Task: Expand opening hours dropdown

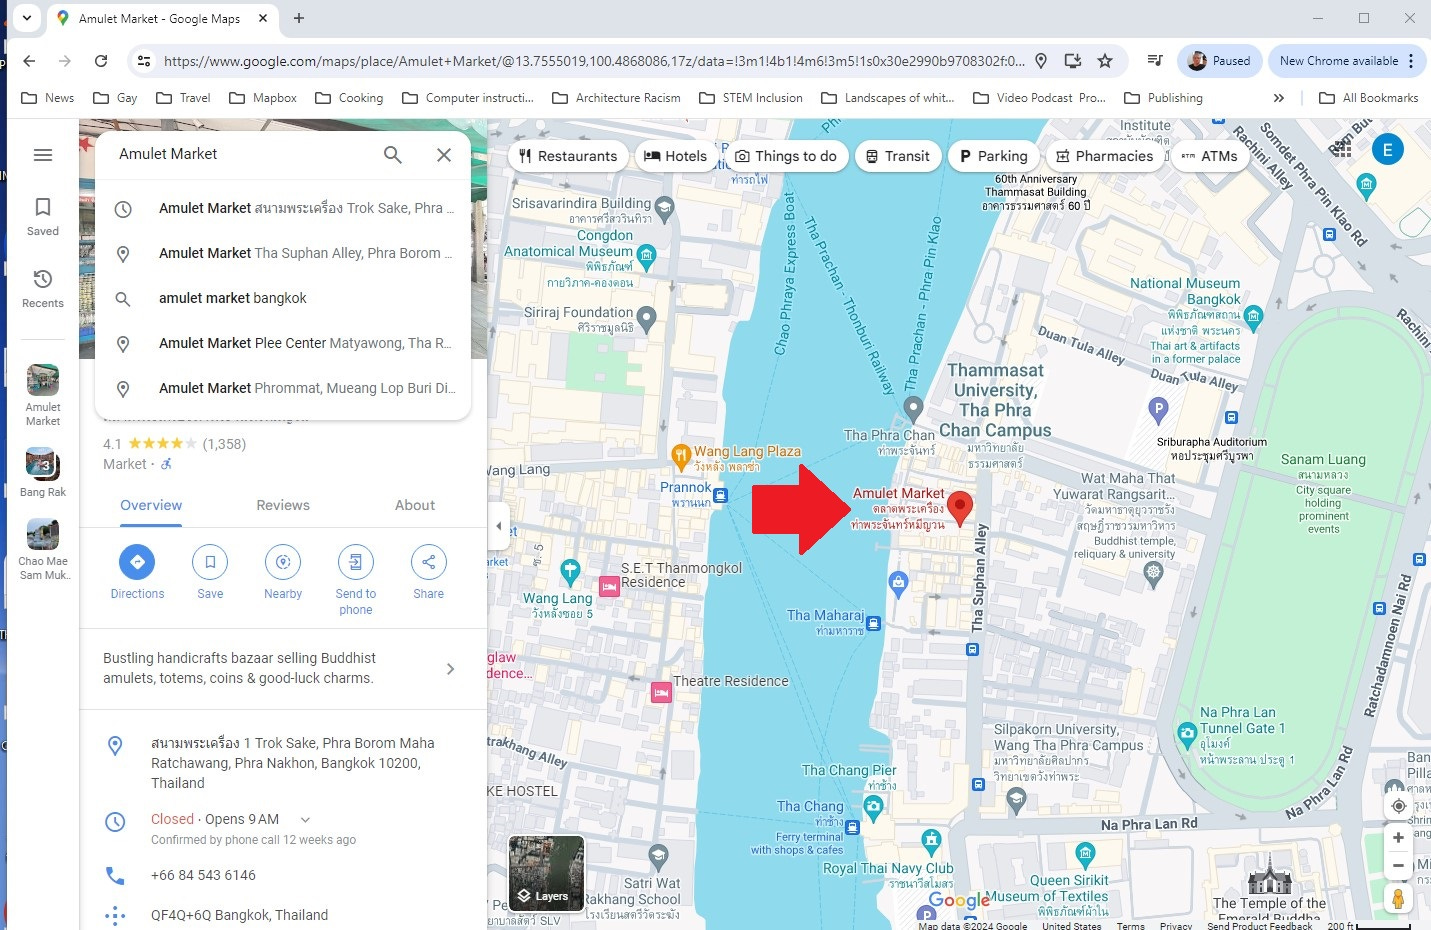Action: (305, 820)
